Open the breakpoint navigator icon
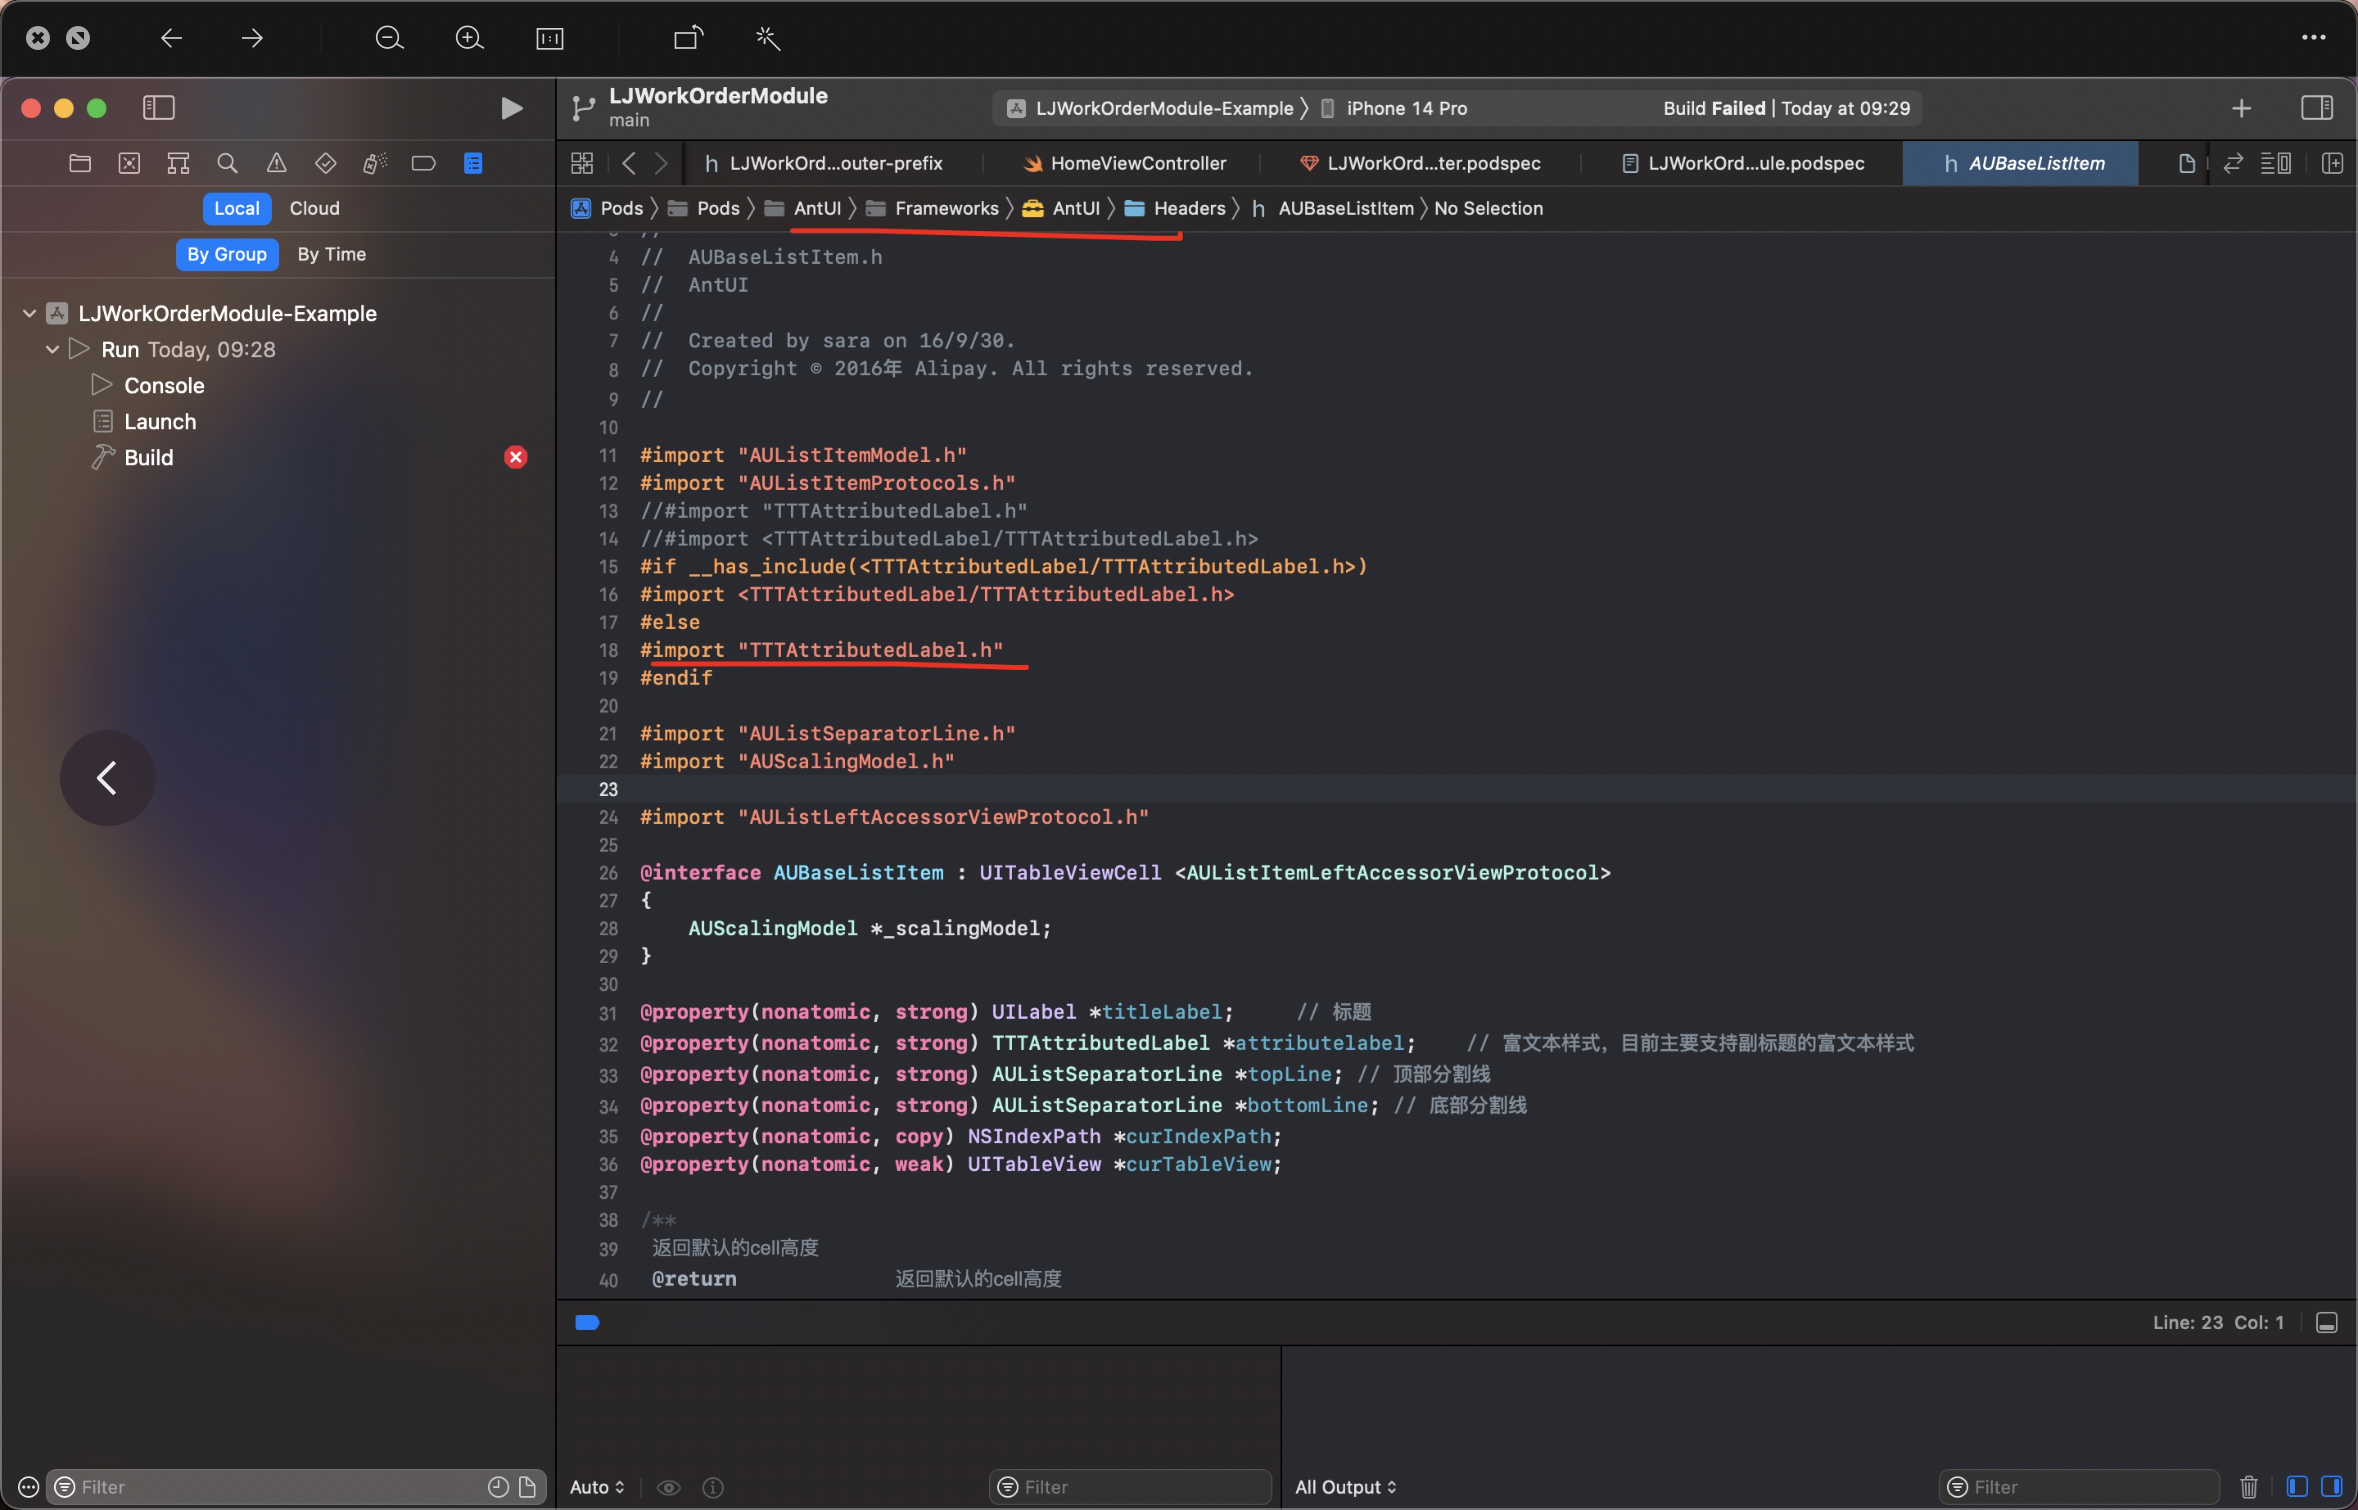Image resolution: width=2358 pixels, height=1510 pixels. pos(423,163)
